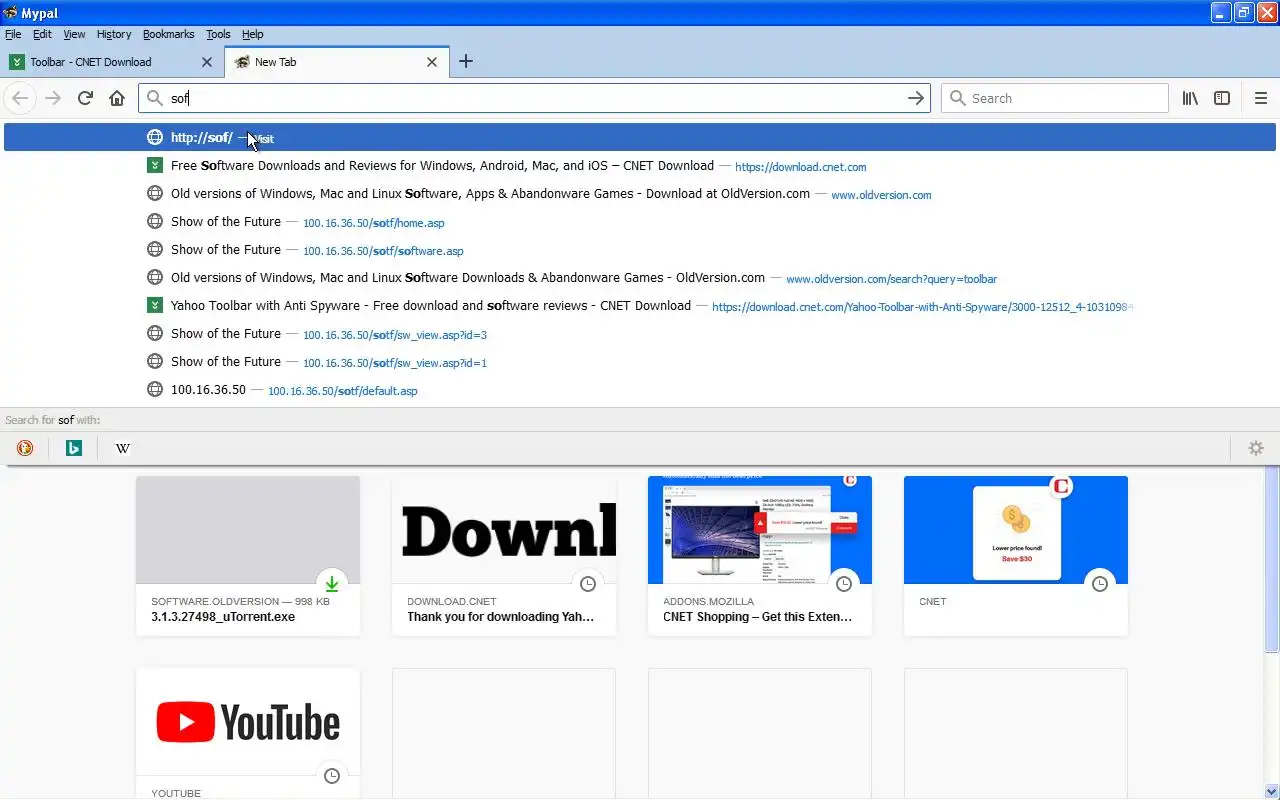Screen dimensions: 1280x800
Task: Reload the current page
Action: click(85, 98)
